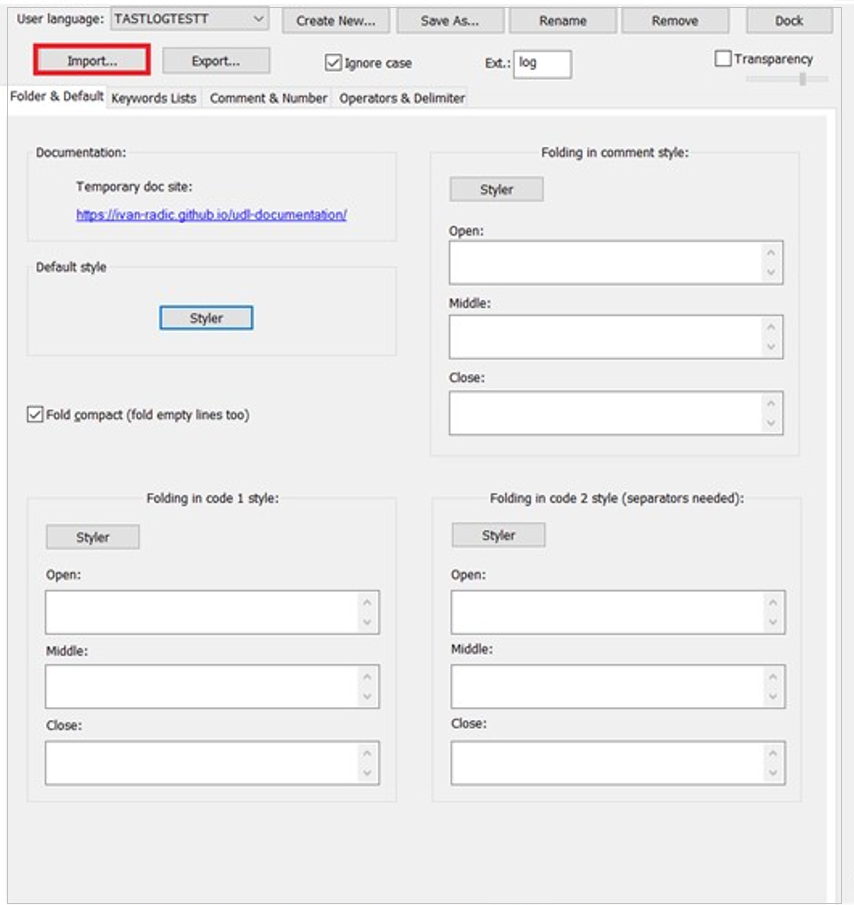Select the Operators & Delimiter tab
The image size is (854, 905).
[402, 98]
